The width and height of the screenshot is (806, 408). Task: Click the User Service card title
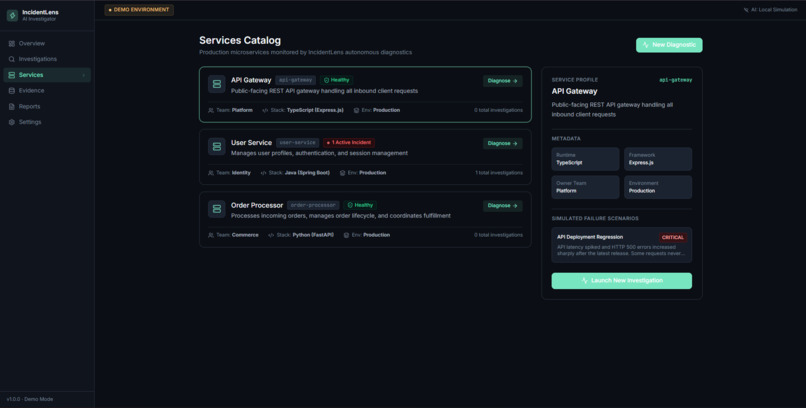pyautogui.click(x=251, y=143)
